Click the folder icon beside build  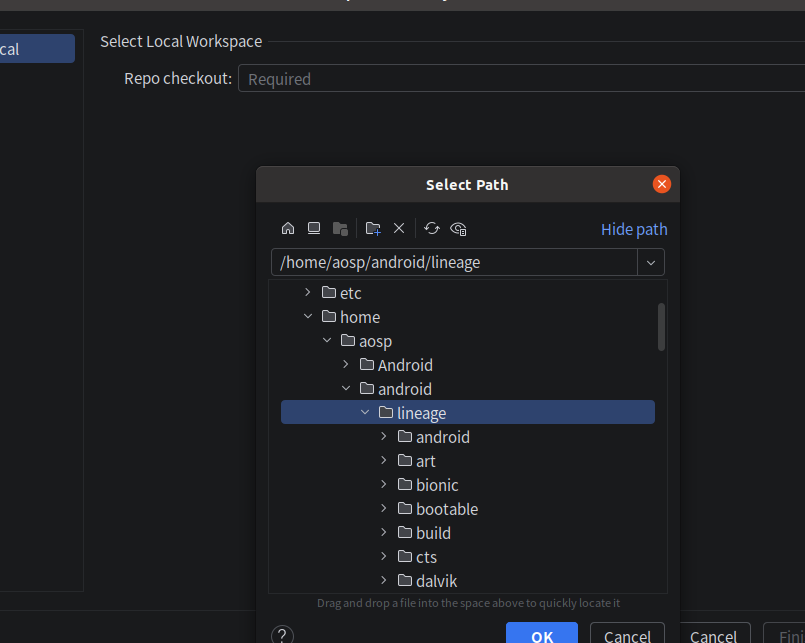[405, 533]
